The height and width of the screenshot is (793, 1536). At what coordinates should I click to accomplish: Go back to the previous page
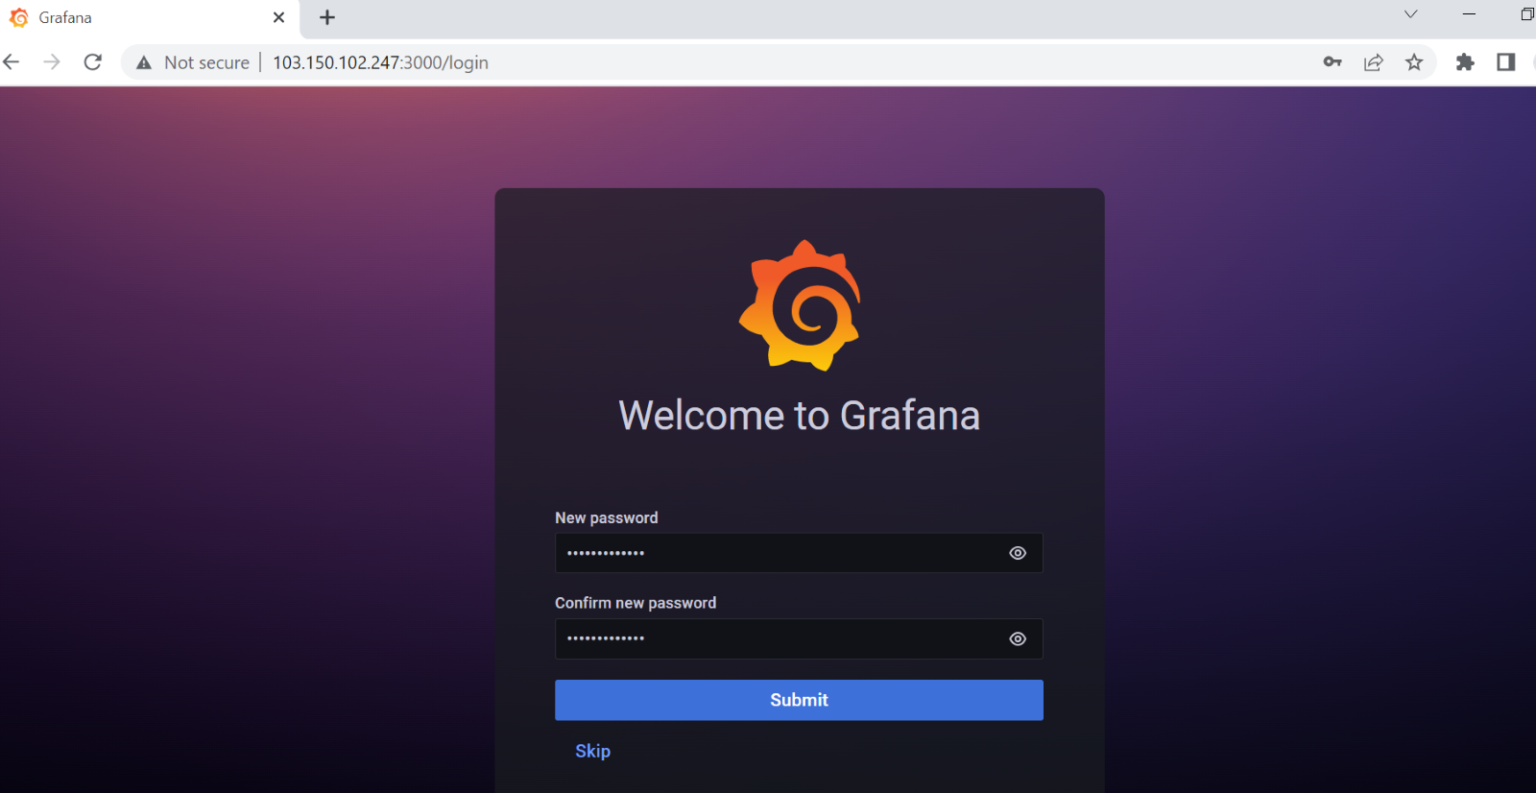tap(12, 62)
